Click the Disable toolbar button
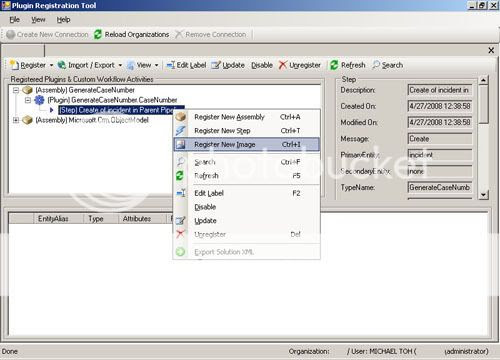The image size is (500, 360). point(262,65)
